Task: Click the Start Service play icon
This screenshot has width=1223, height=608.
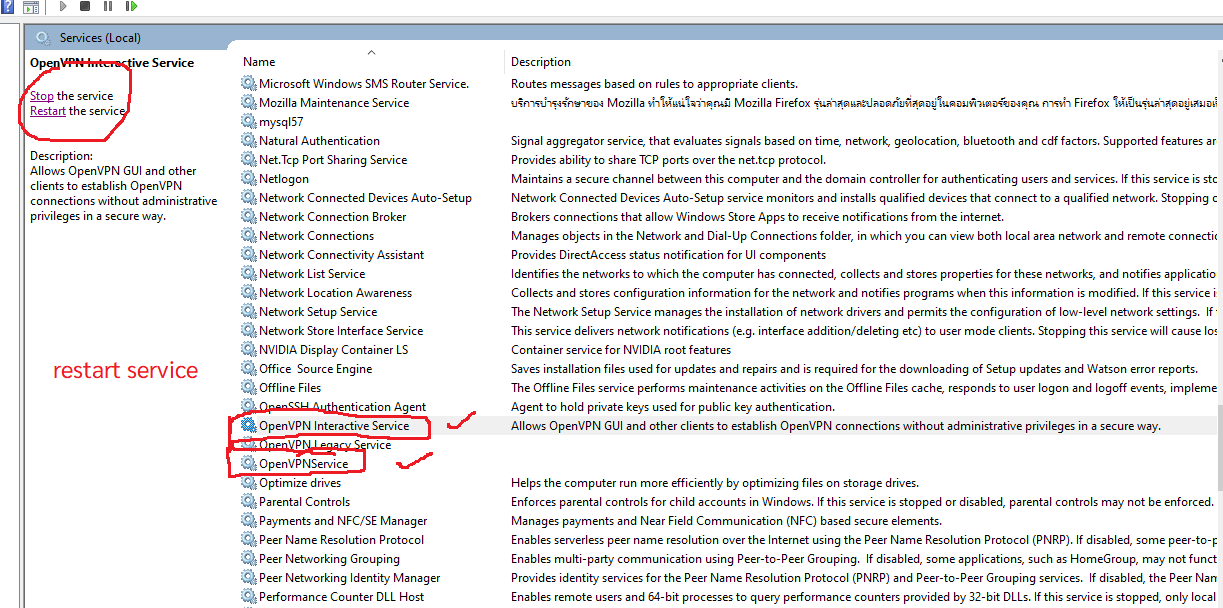Action: click(63, 7)
